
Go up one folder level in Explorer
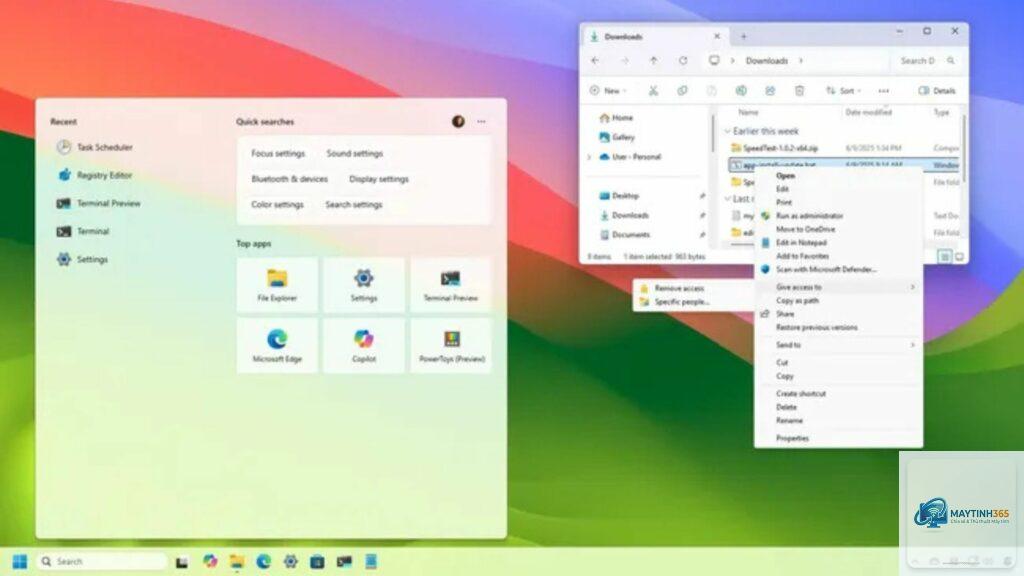tap(654, 60)
